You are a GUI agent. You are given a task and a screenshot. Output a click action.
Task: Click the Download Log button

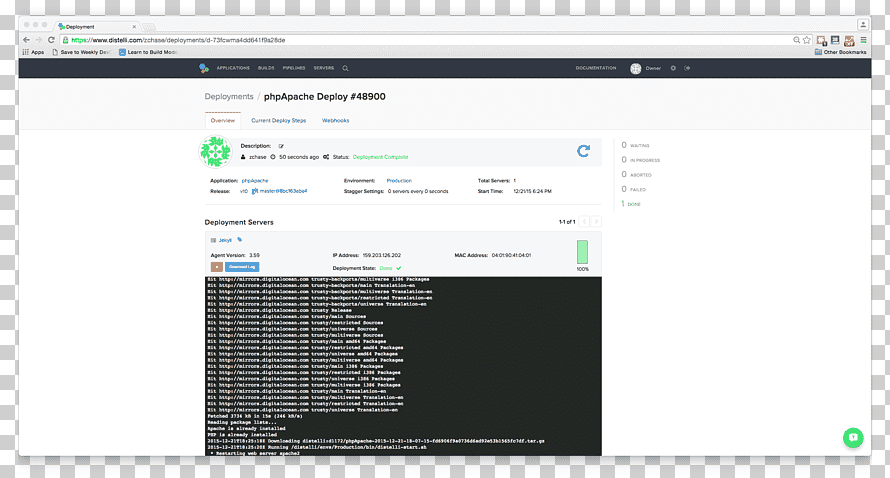tap(242, 267)
